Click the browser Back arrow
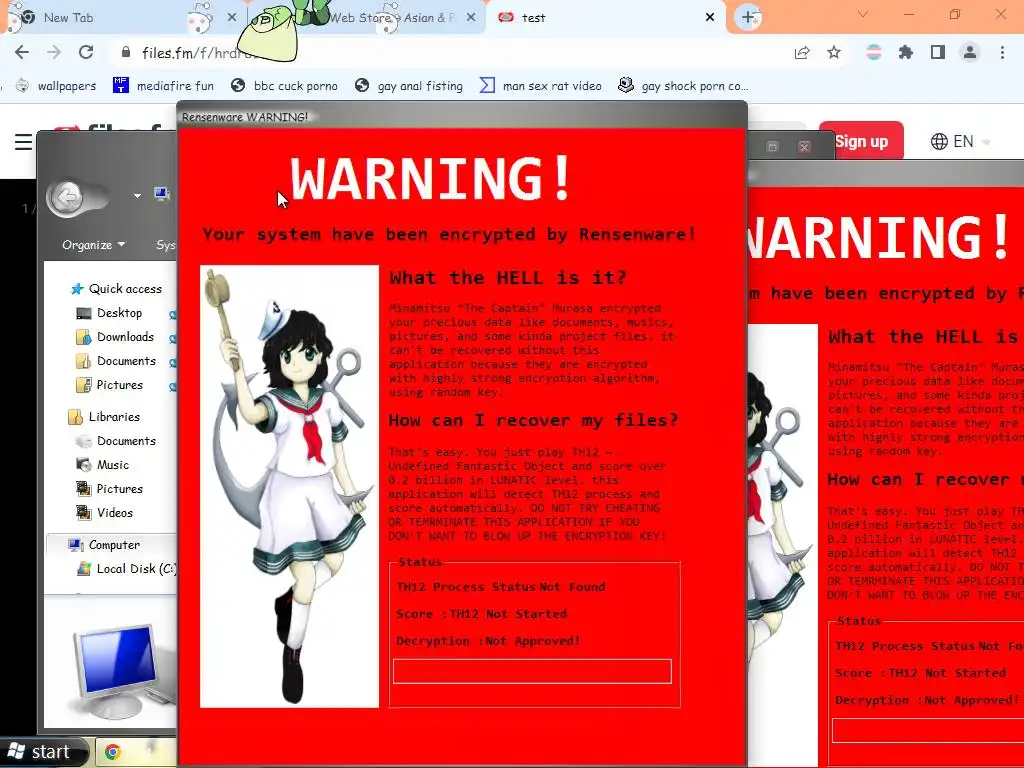This screenshot has height=768, width=1024. pos(22,52)
